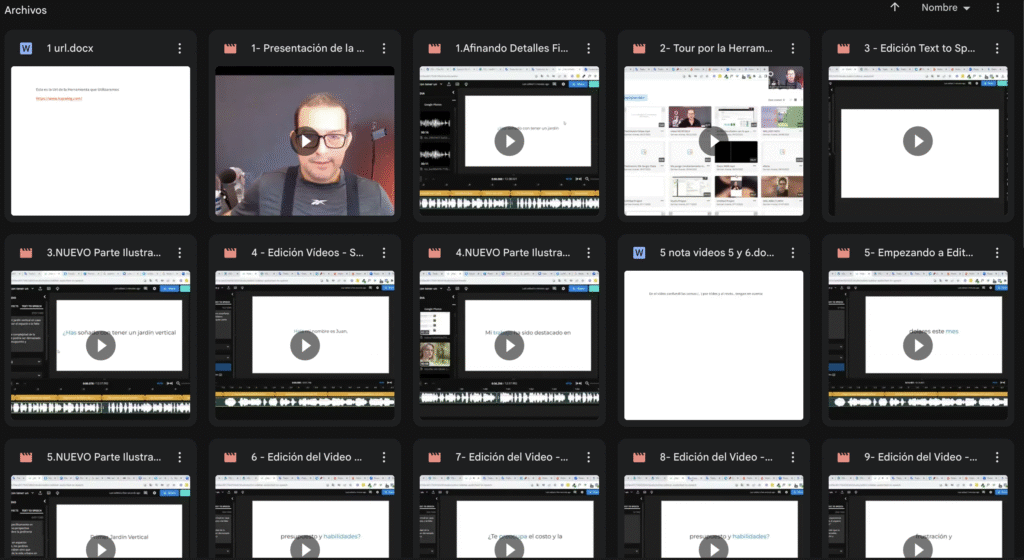Click the Word icon of 1 url.docx

pos(26,48)
